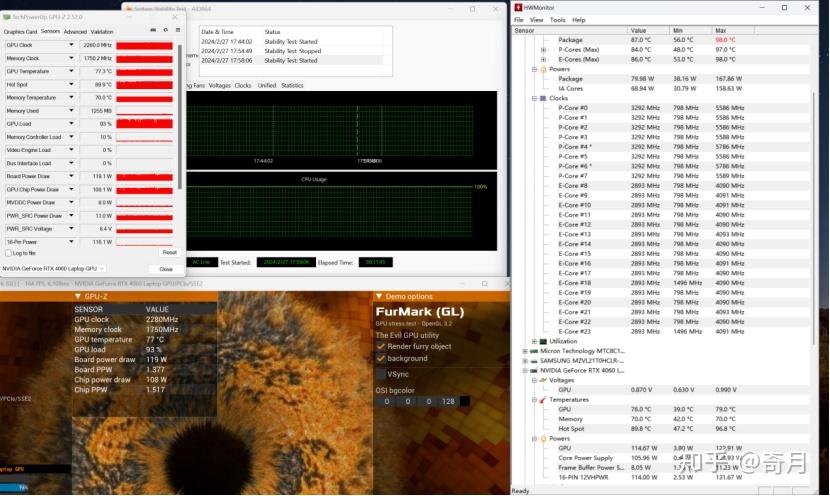The image size is (830, 496).
Task: Open the Board Power Draw sensor dropdown
Action: pos(71,176)
